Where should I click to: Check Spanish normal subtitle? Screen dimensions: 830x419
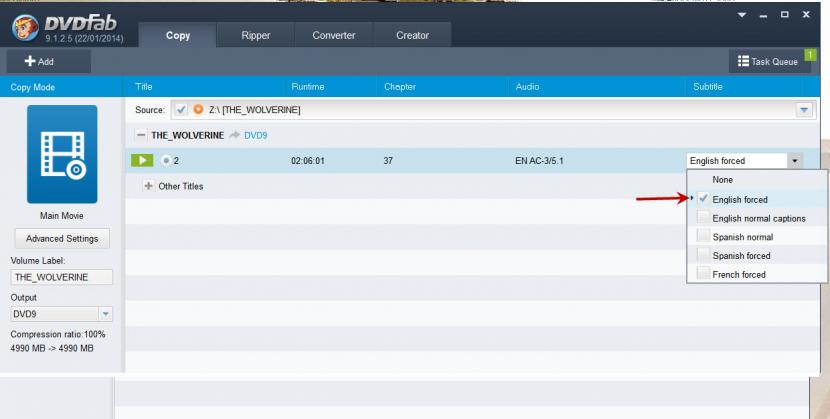(703, 236)
